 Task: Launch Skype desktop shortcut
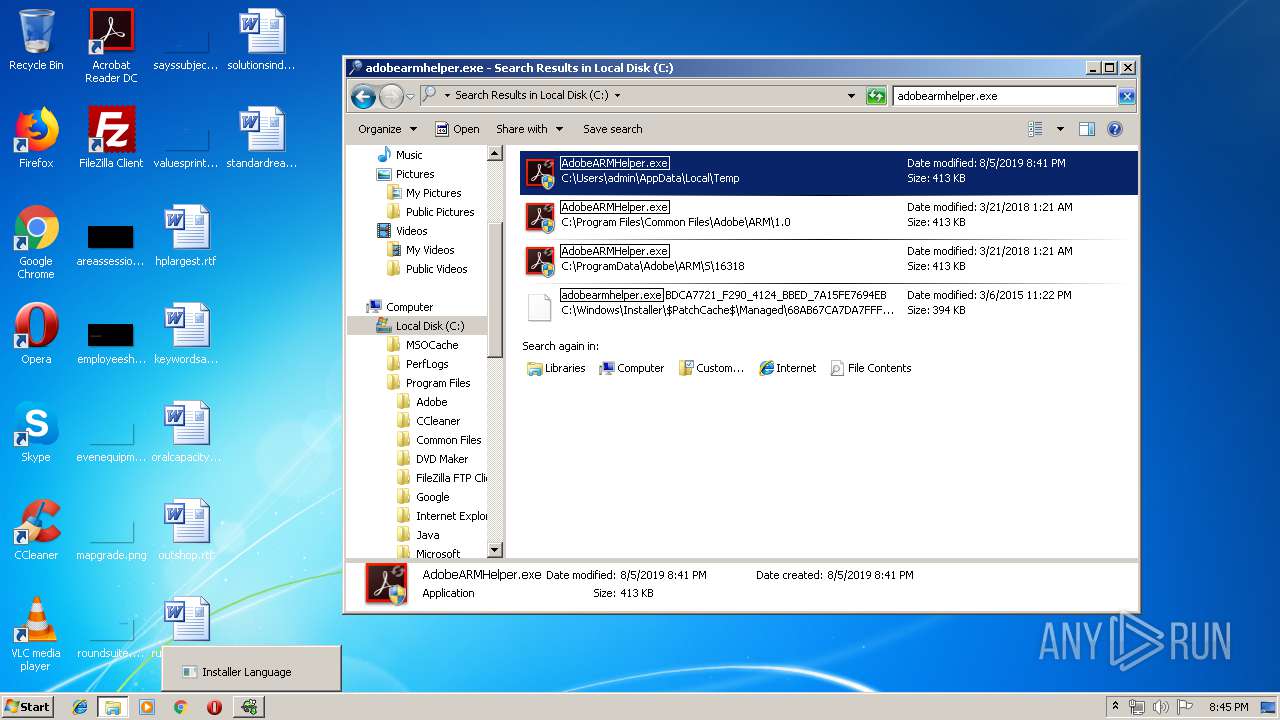36,432
